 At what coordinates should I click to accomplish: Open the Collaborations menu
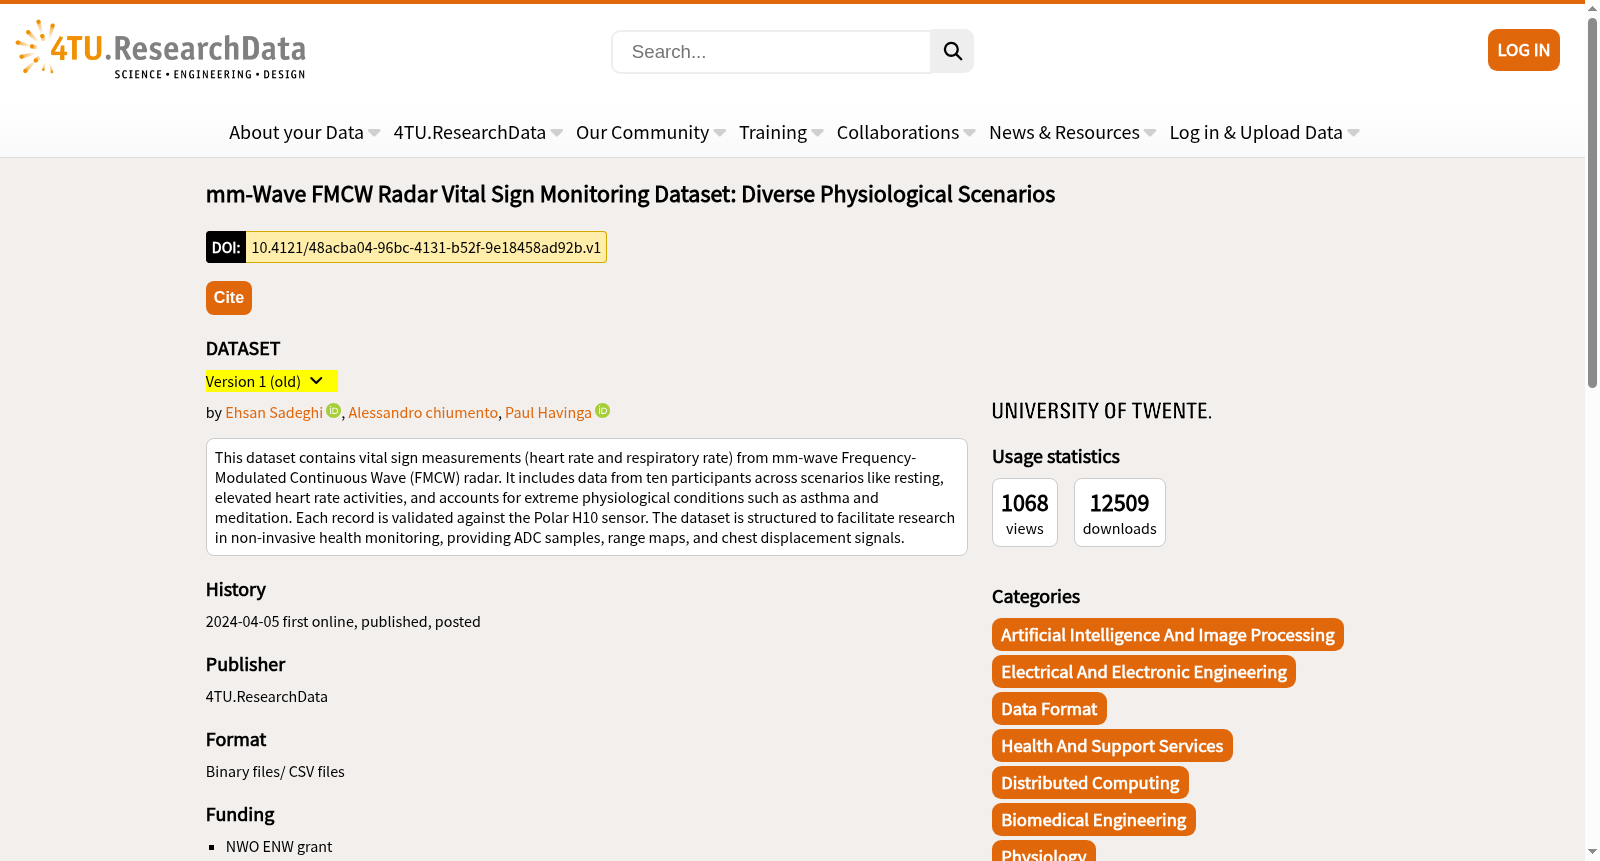(905, 132)
